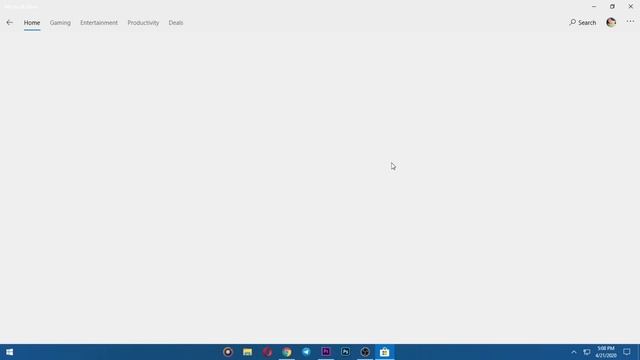Open the Action Center notifications icon
This screenshot has width=640, height=360.
627,352
